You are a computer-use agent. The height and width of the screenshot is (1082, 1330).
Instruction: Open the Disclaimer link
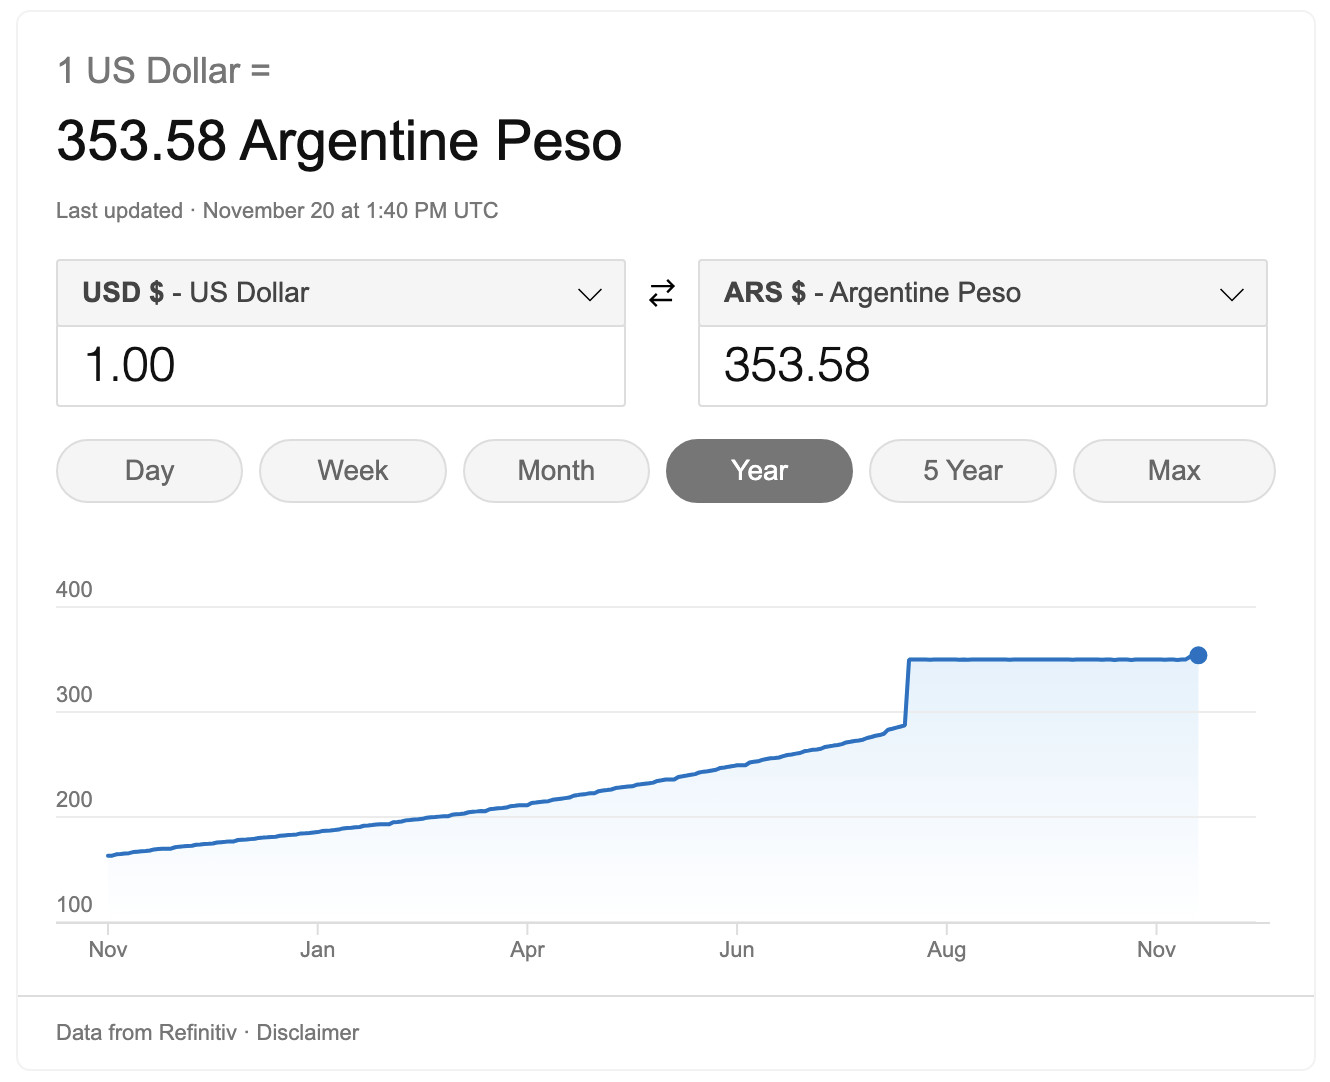(x=308, y=1032)
